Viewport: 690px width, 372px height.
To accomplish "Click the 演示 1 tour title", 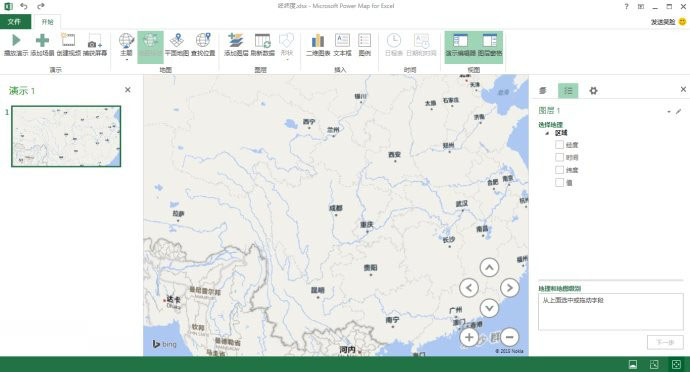I will click(22, 91).
